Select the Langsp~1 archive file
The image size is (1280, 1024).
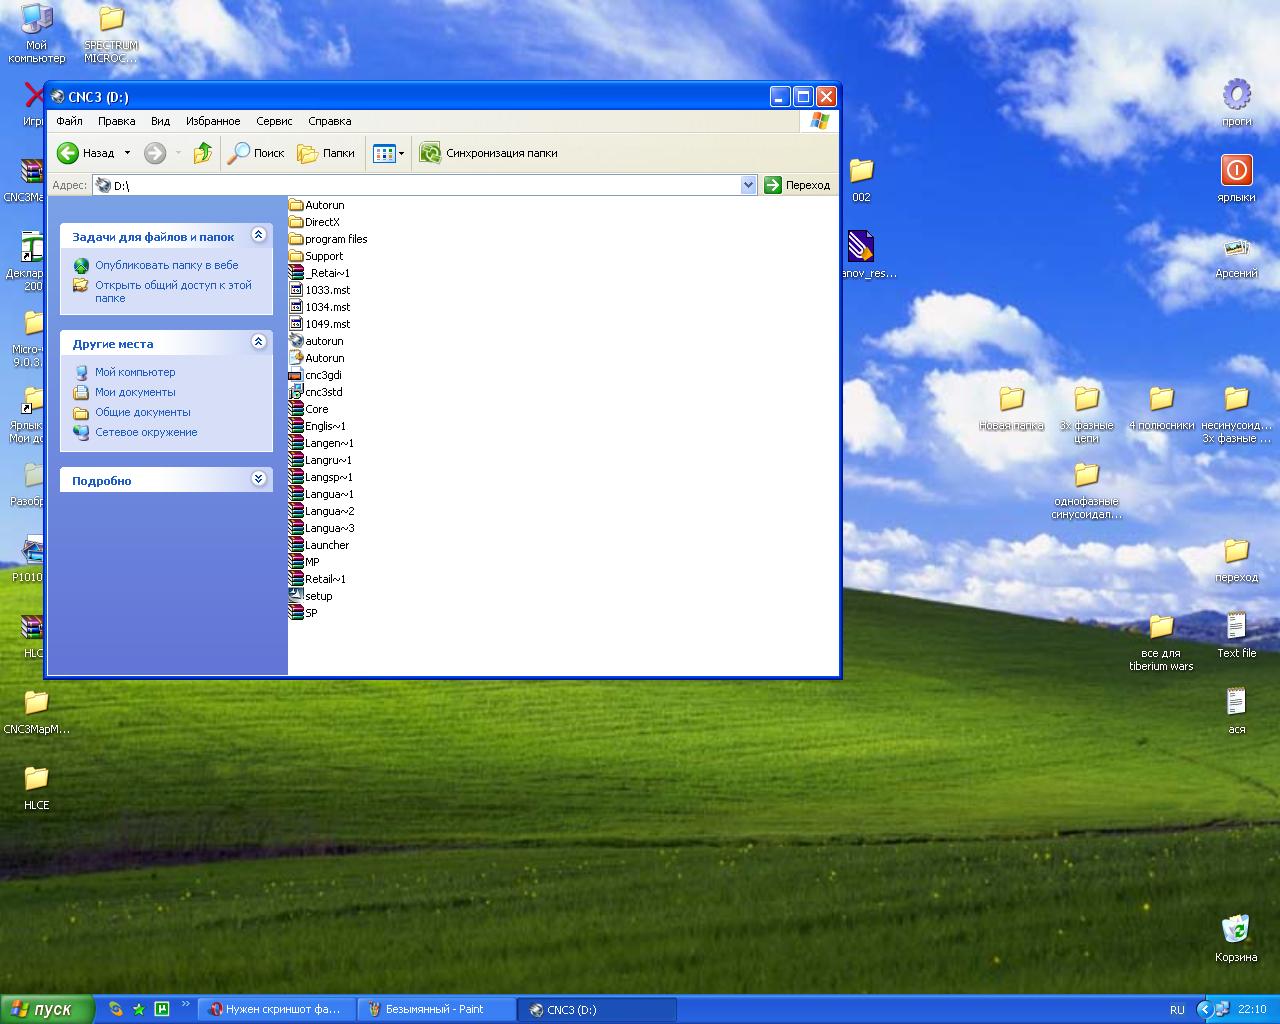point(320,477)
